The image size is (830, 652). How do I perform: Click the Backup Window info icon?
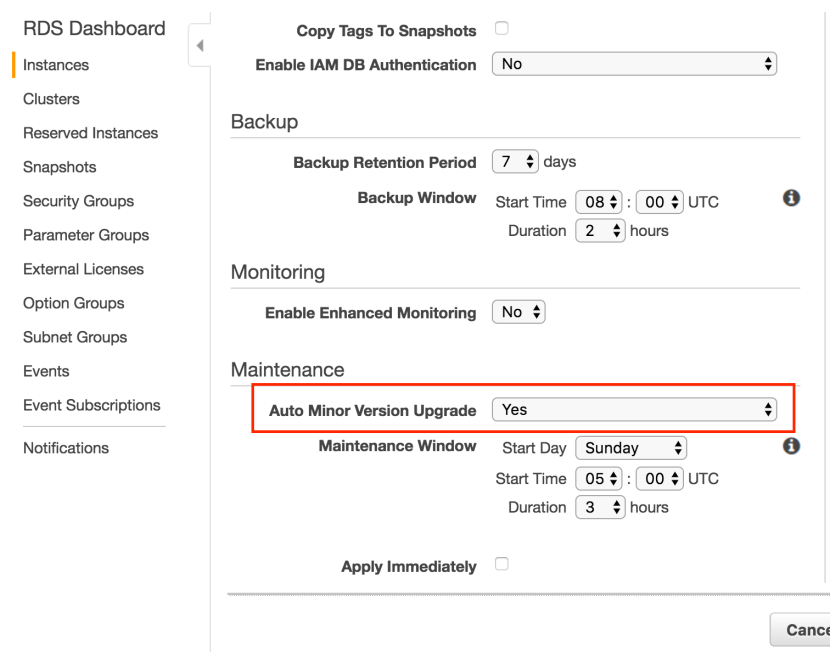[x=791, y=199]
